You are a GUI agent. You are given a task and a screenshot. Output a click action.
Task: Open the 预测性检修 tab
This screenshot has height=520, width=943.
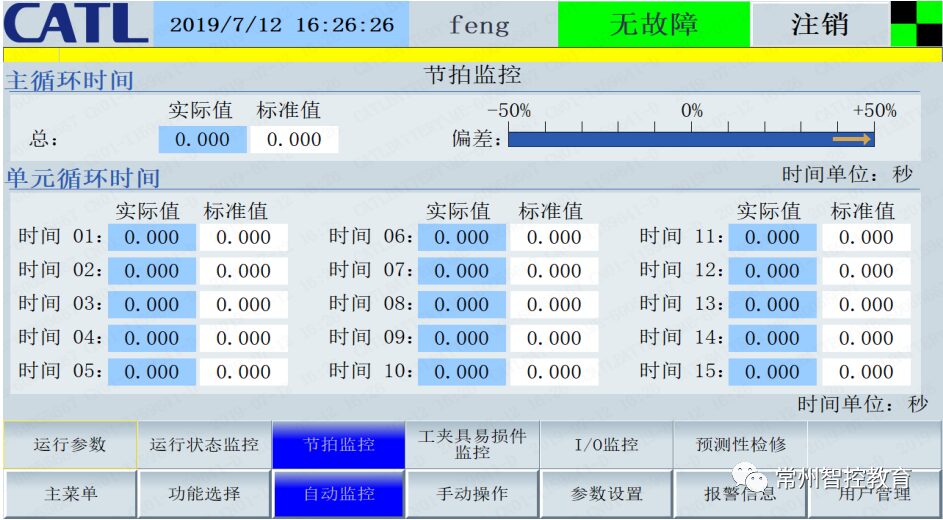pyautogui.click(x=740, y=445)
